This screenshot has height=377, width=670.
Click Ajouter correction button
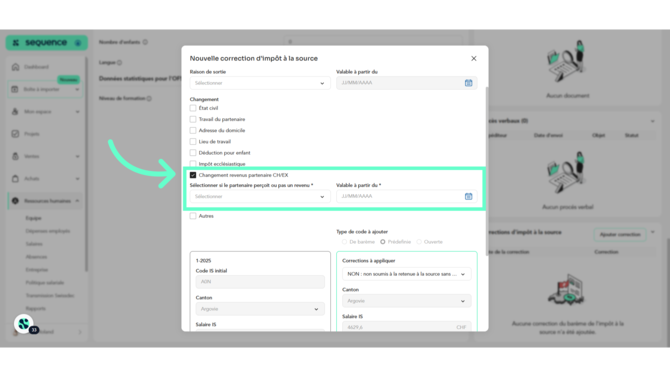[x=620, y=235]
